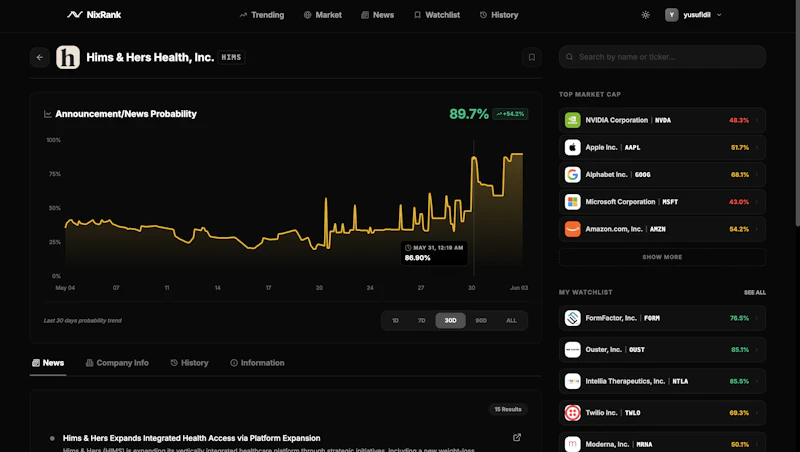Open the History page in top navigation
The width and height of the screenshot is (800, 452).
[499, 15]
